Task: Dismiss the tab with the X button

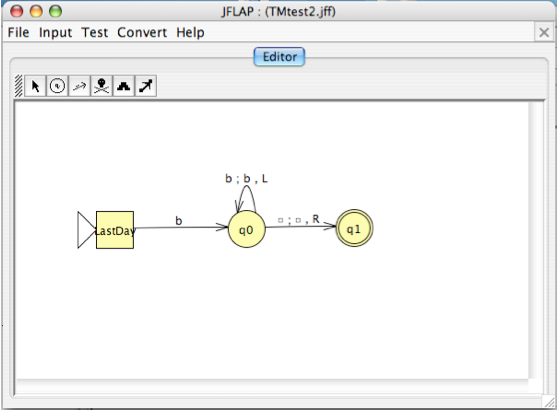Action: [x=544, y=32]
